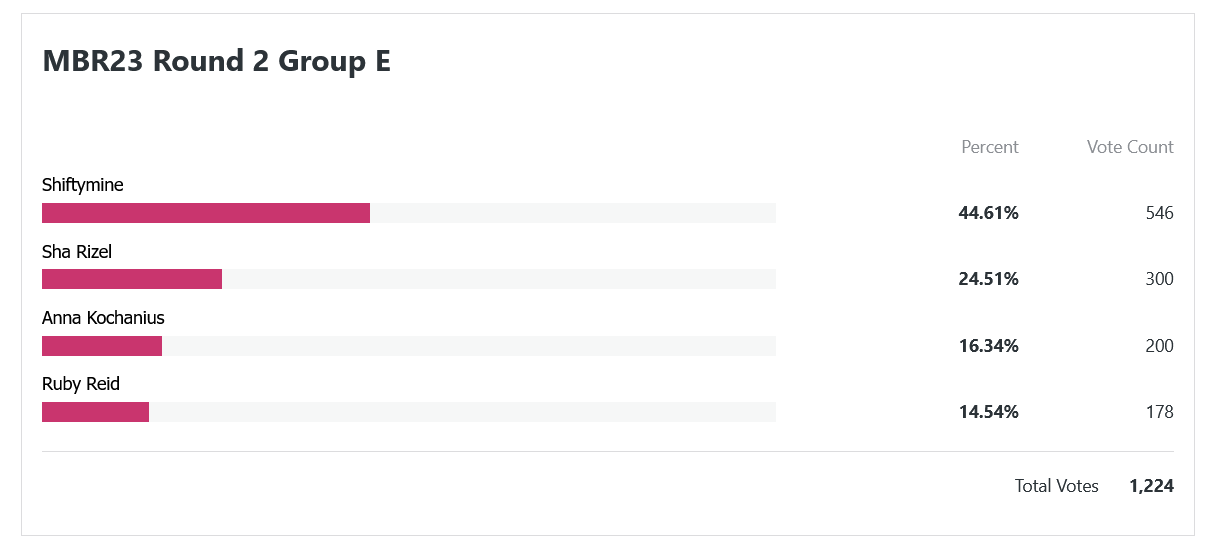1211x550 pixels.
Task: Click the 546 vote count
Action: pos(1160,213)
